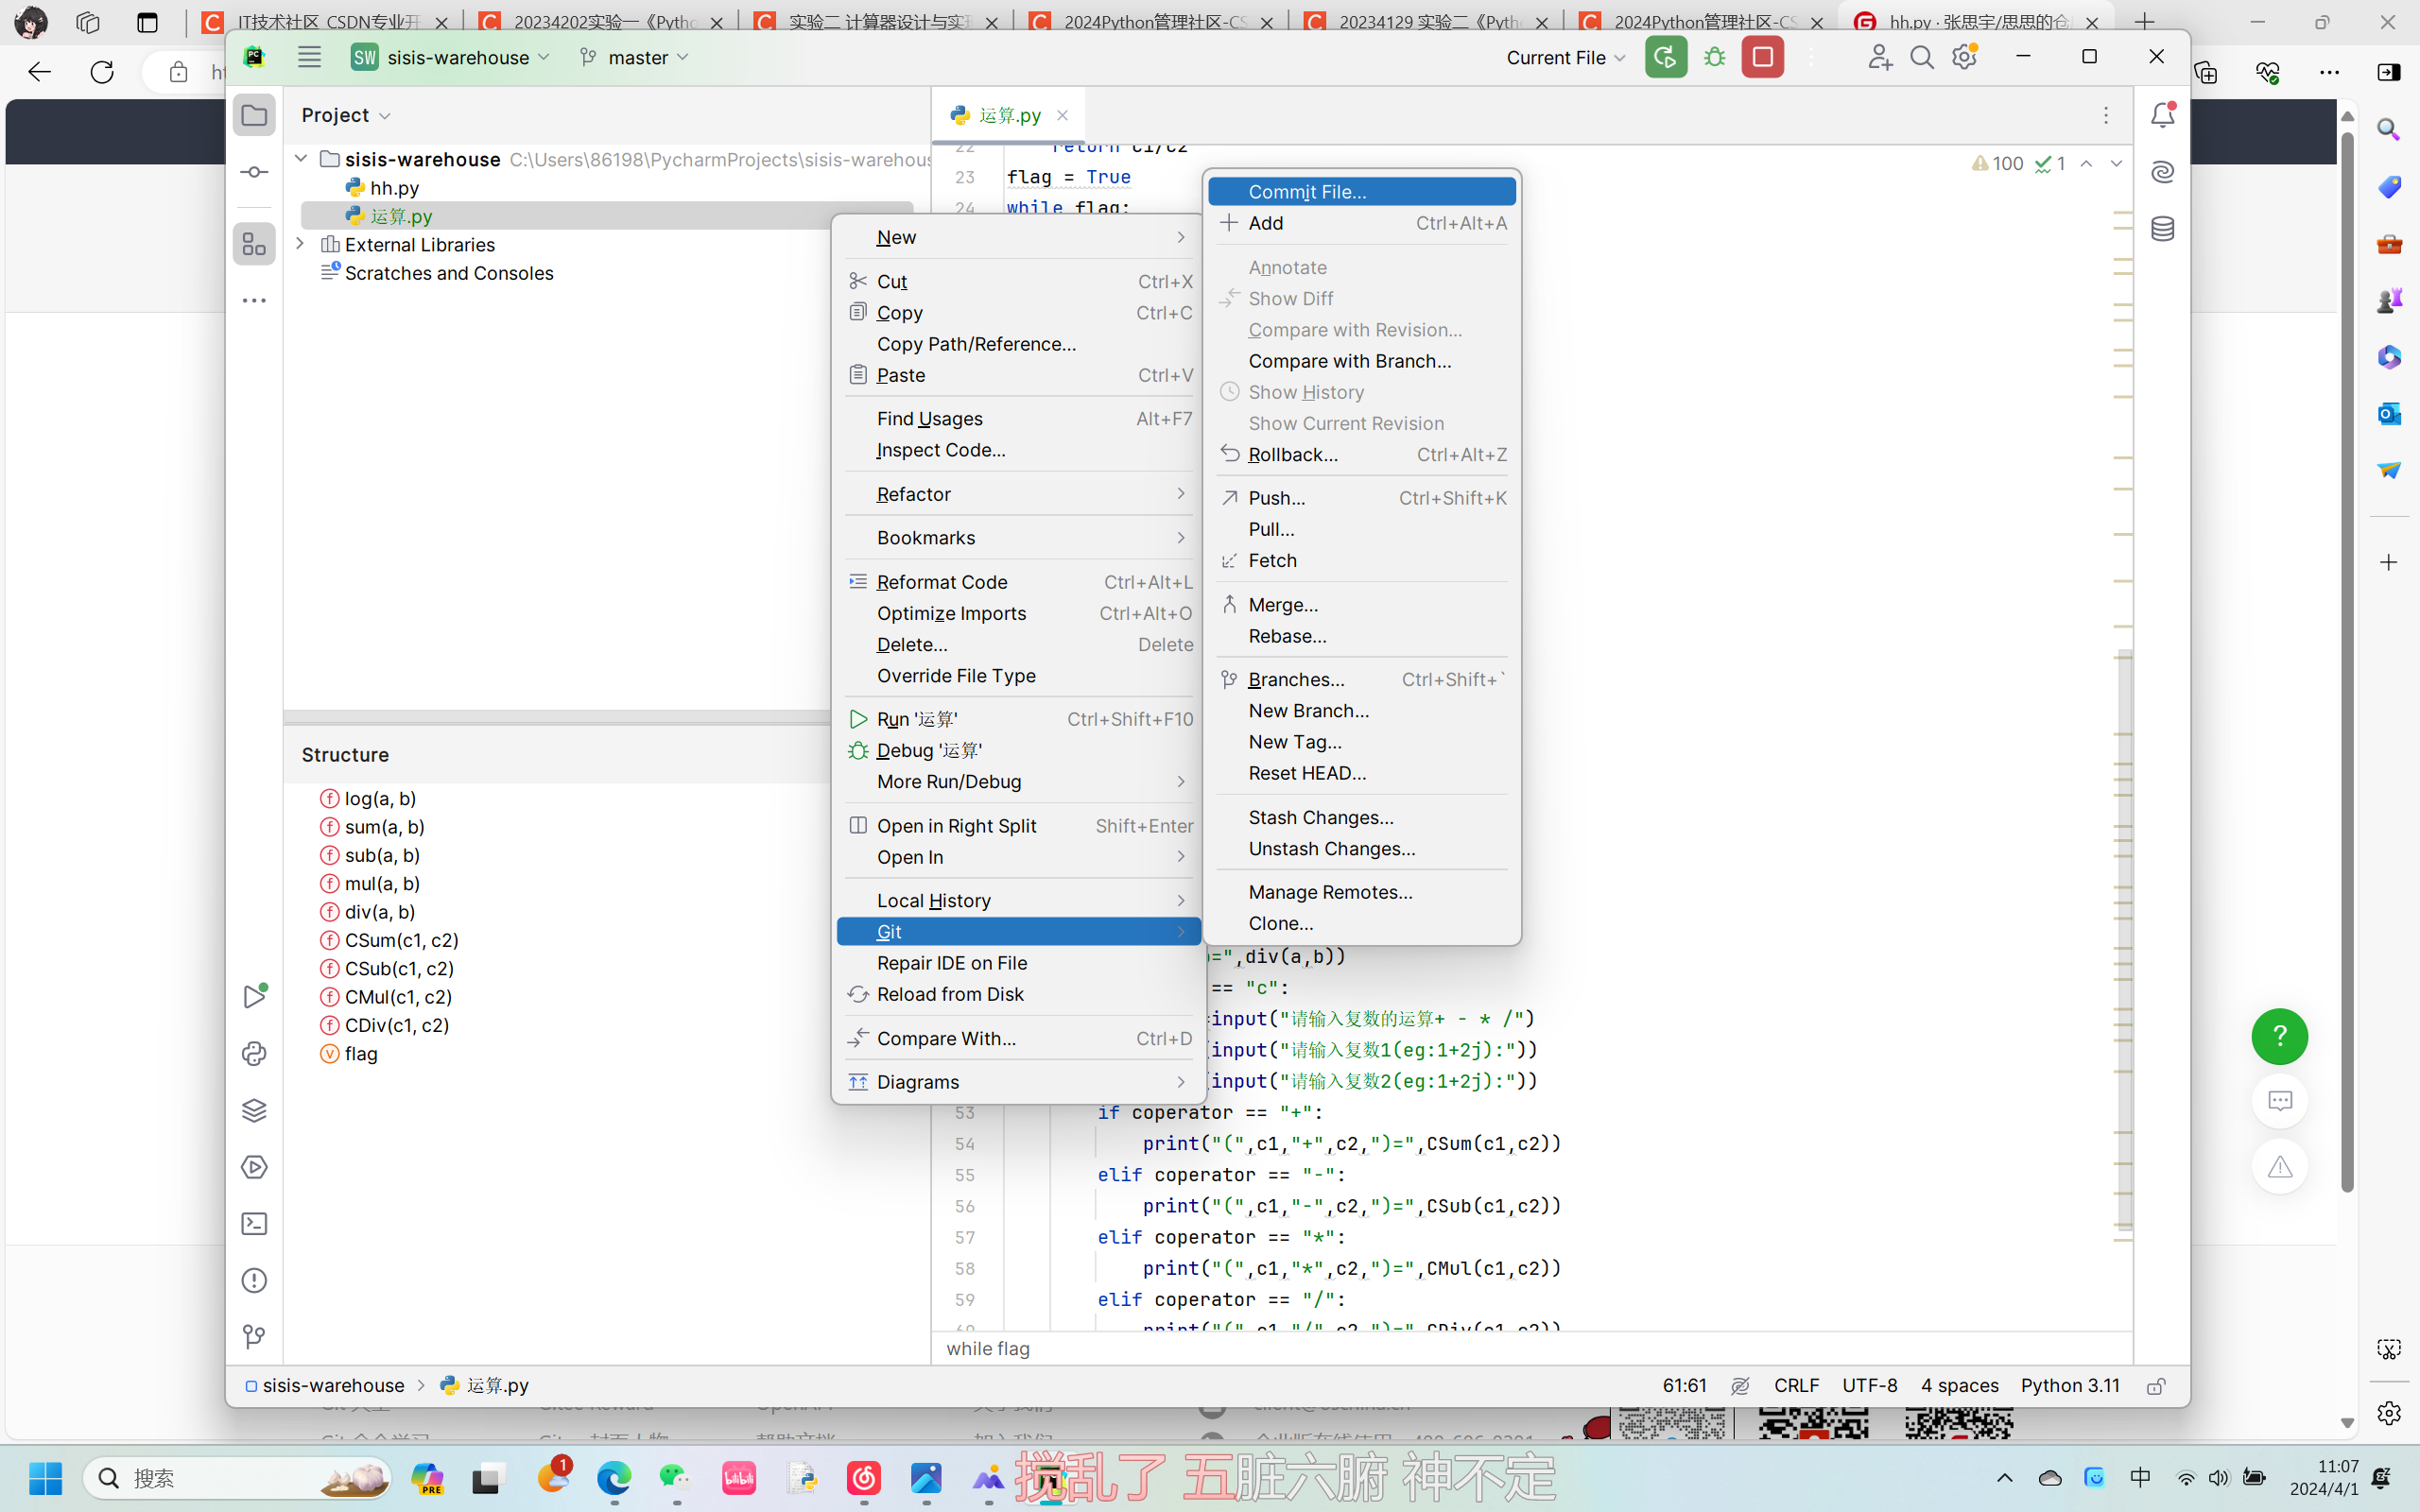
Task: Choose Push... from the Git submenu
Action: (x=1276, y=498)
